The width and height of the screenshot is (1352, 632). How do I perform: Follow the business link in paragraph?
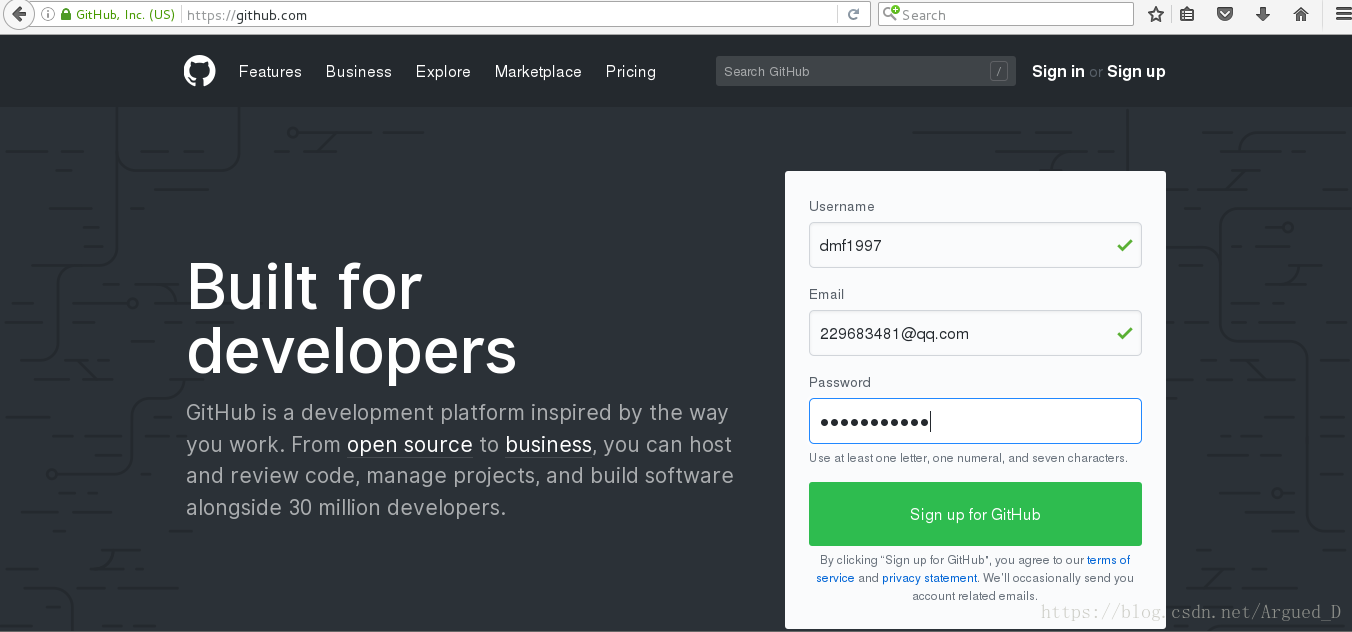click(549, 444)
